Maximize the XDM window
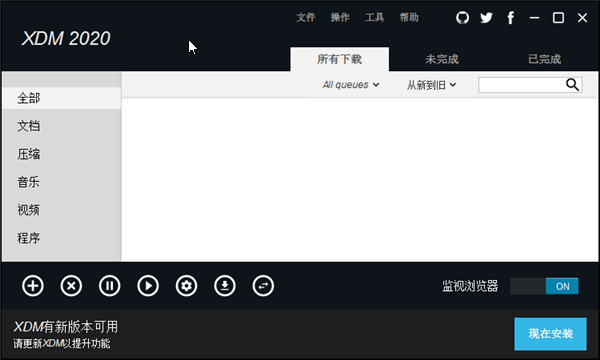This screenshot has width=600, height=360. (558, 18)
